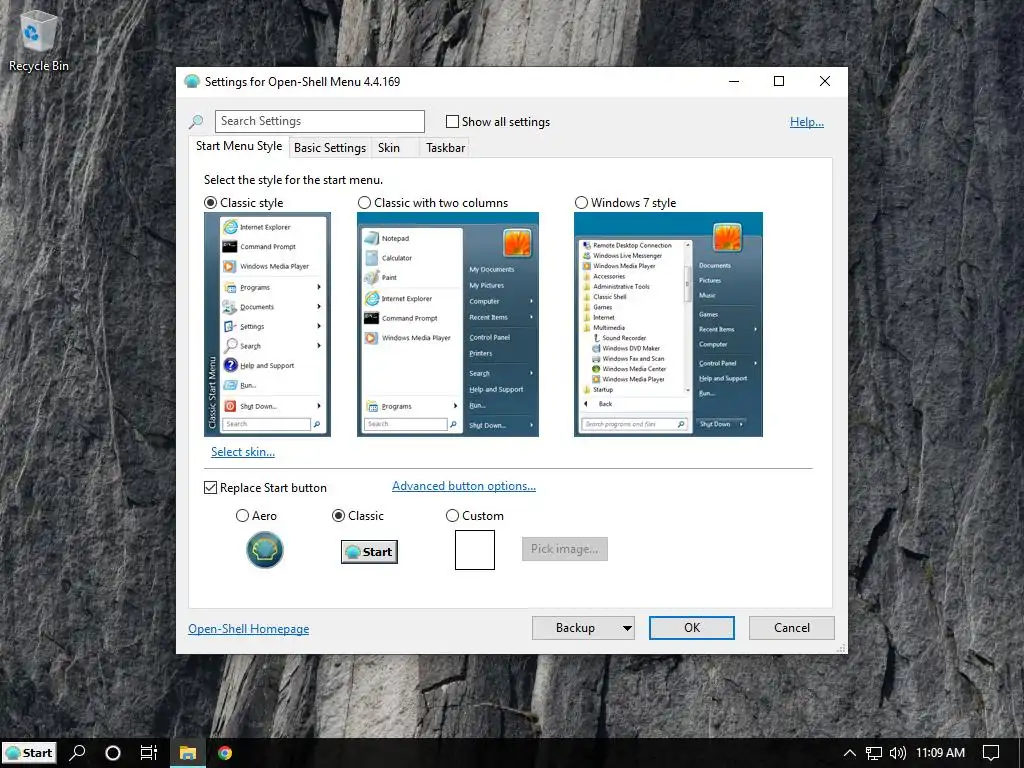Open the Taskbar tab
The height and width of the screenshot is (768, 1024).
(445, 148)
